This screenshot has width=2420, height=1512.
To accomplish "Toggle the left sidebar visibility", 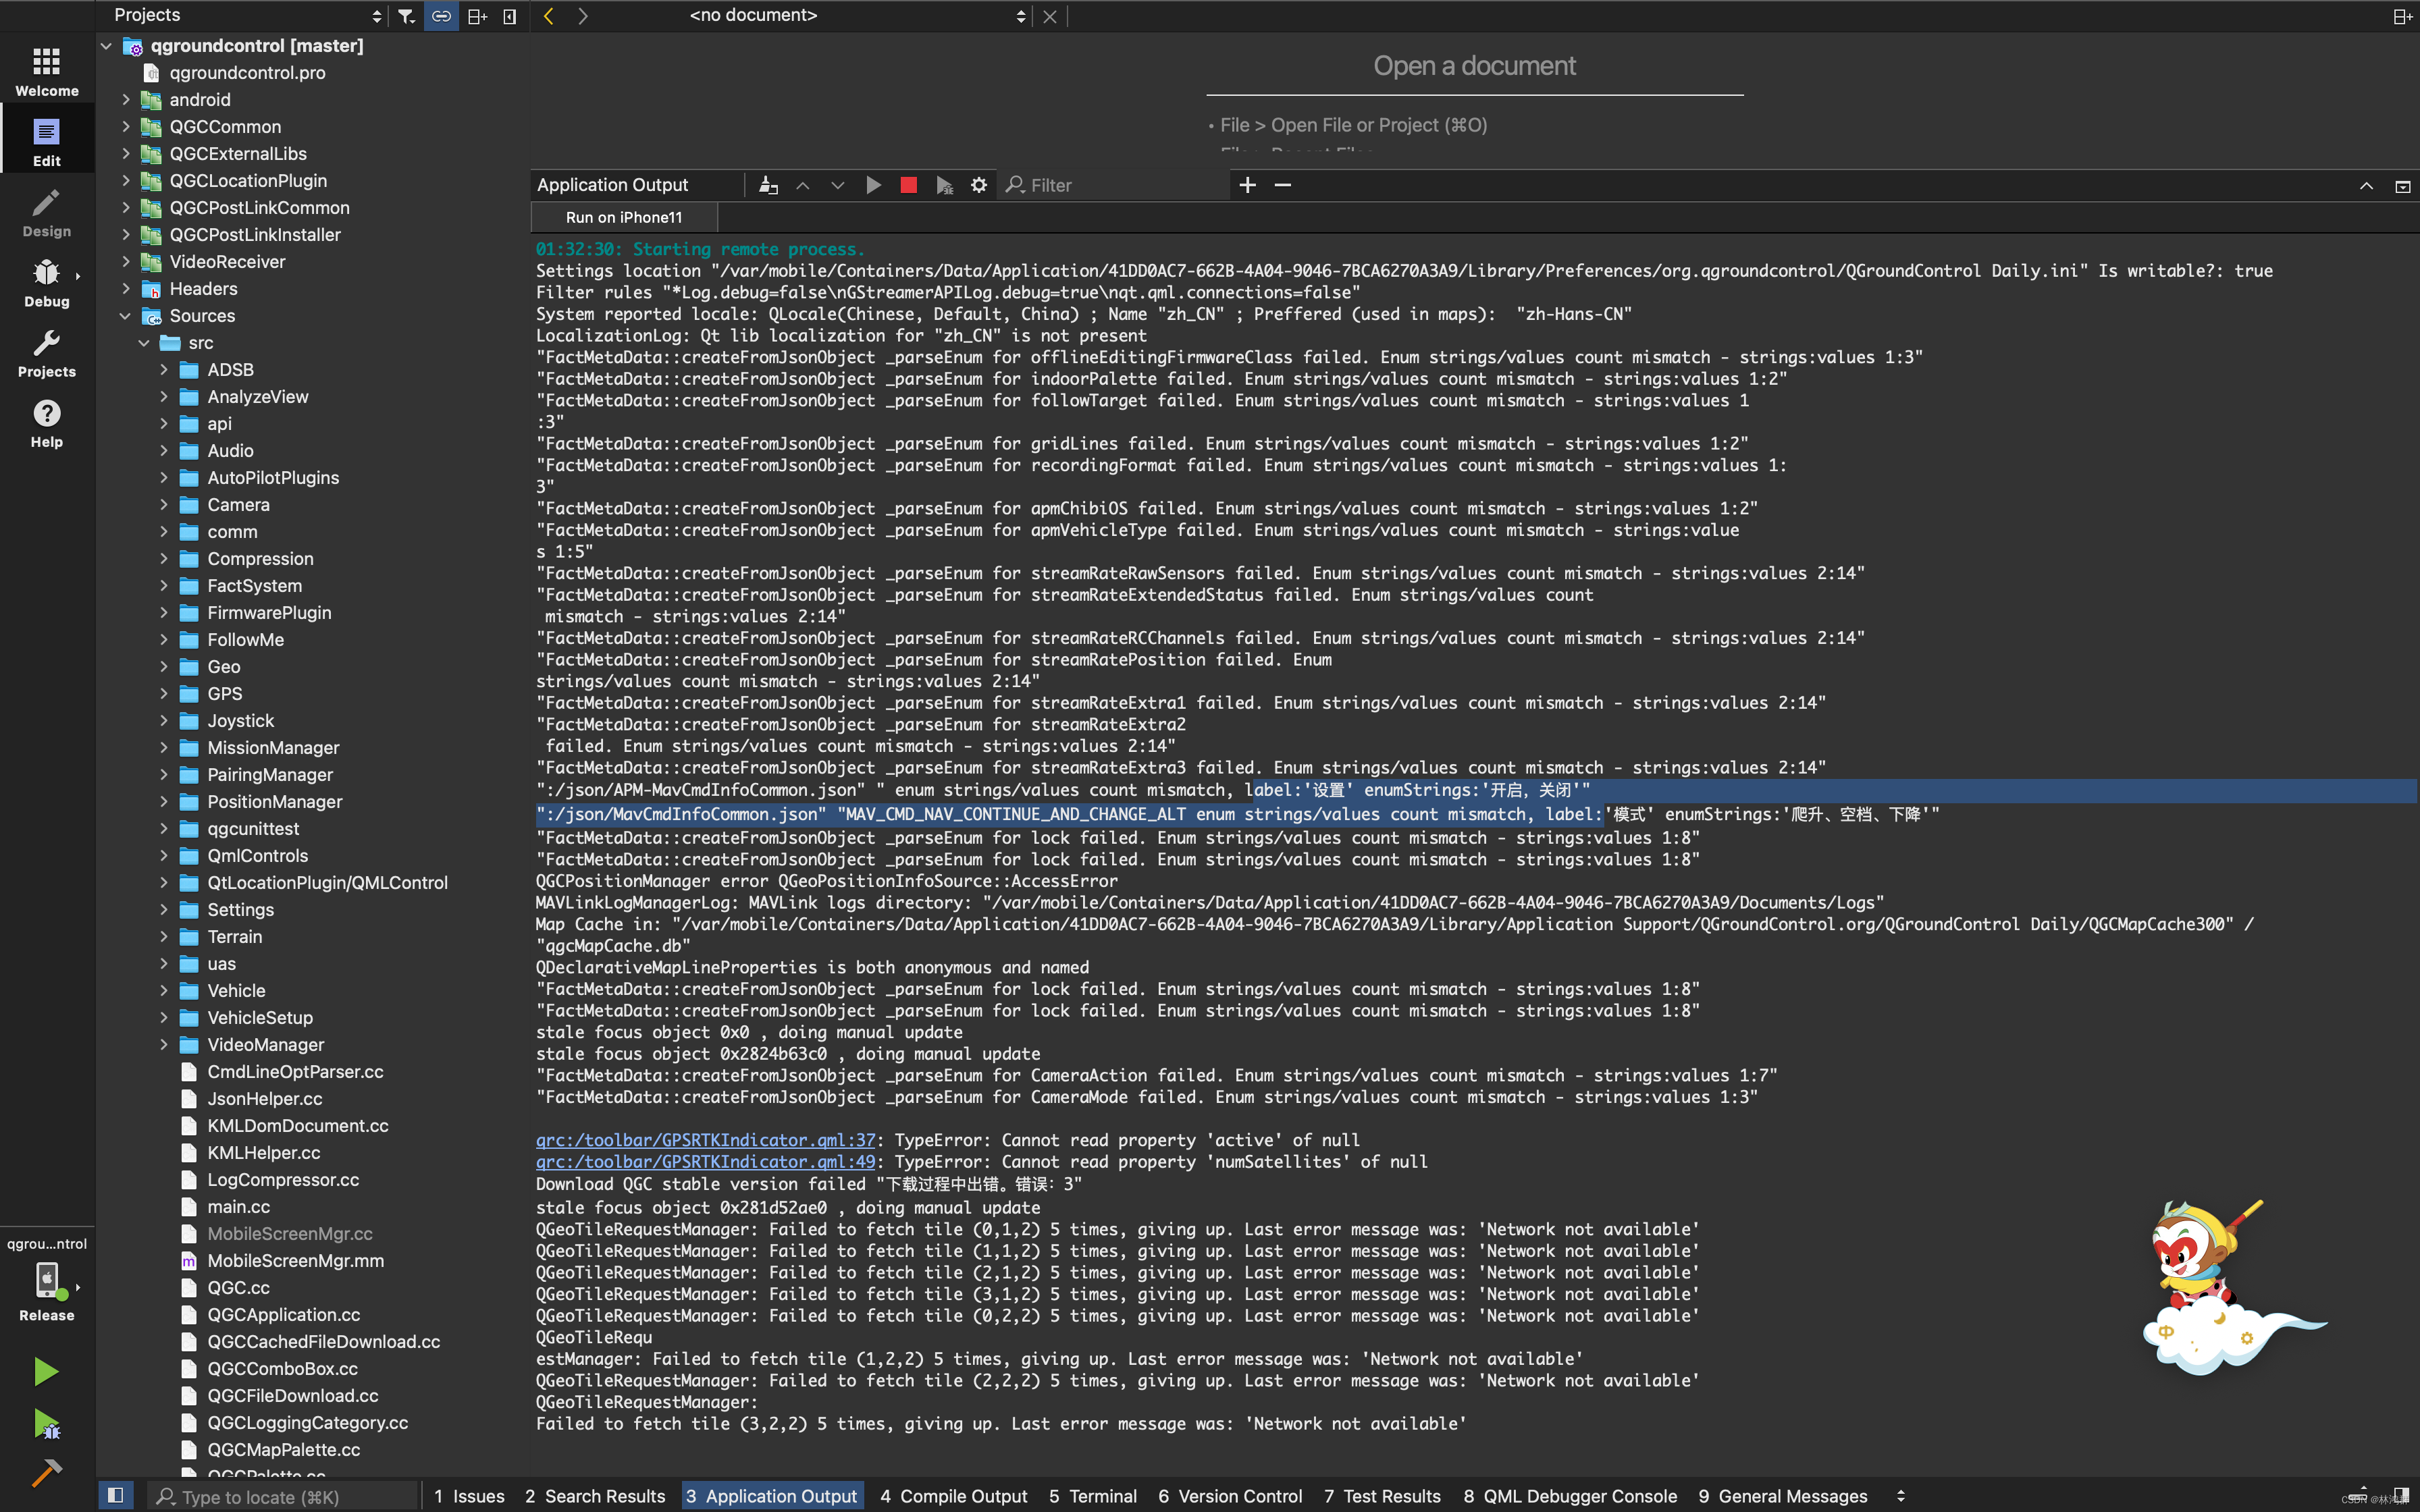I will click(115, 1495).
